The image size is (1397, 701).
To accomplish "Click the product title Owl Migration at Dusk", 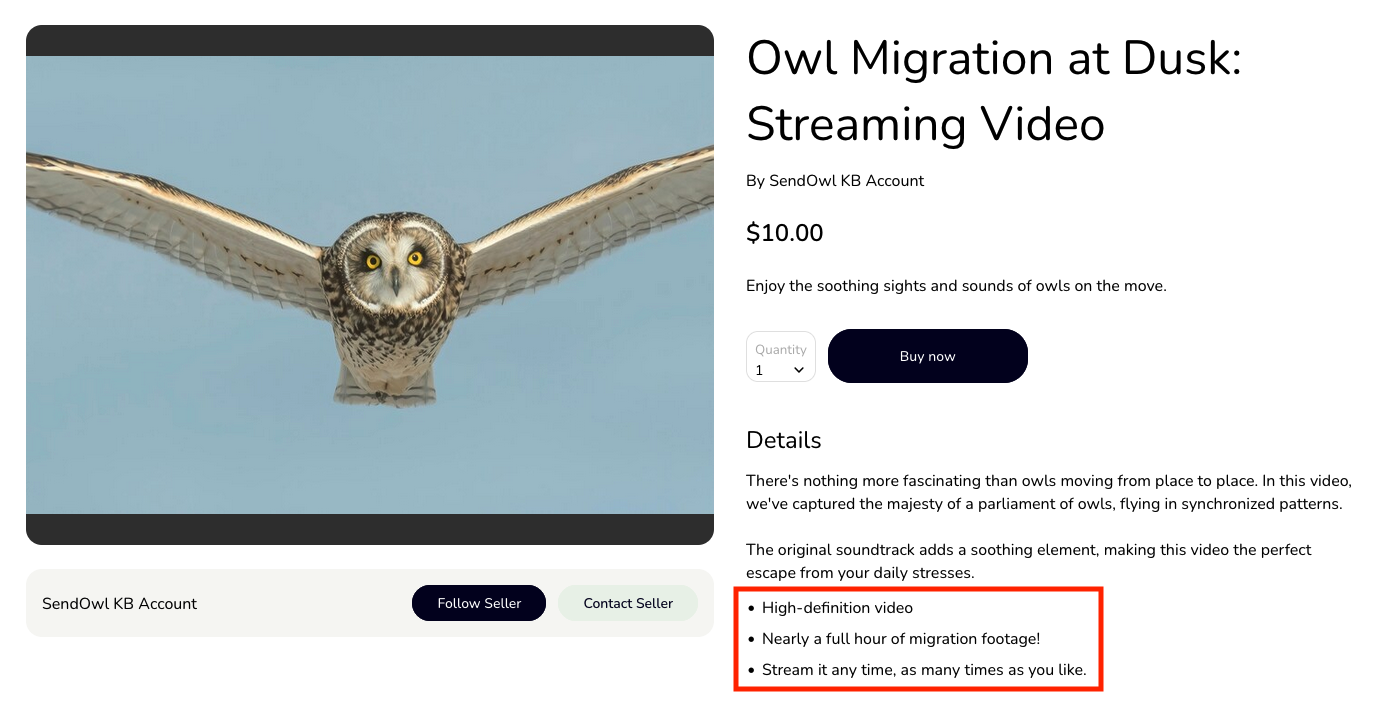I will click(x=993, y=91).
